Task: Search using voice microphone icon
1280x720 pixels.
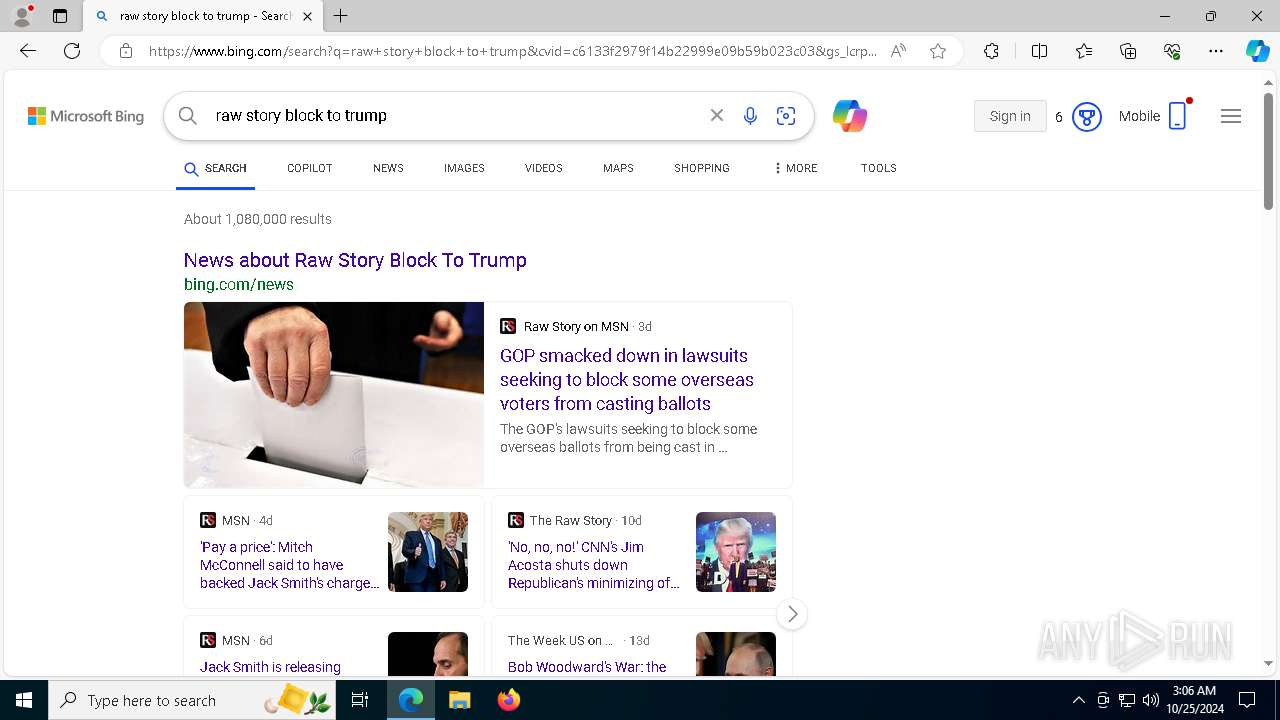Action: coord(750,116)
